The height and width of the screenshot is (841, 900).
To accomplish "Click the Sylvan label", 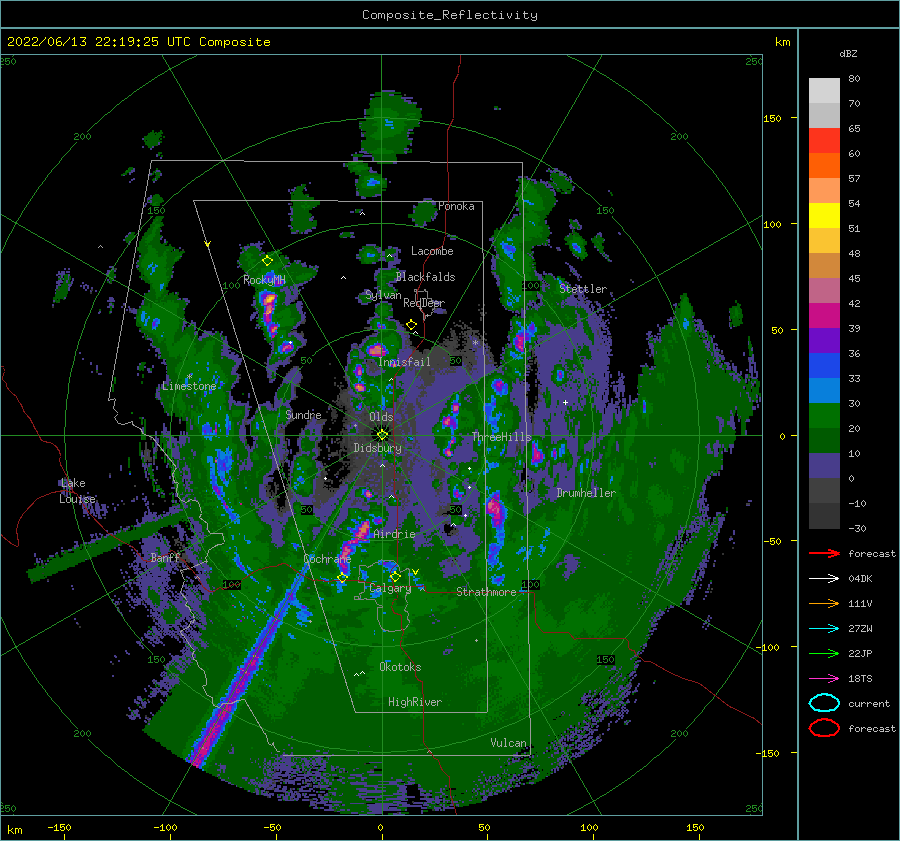I will pyautogui.click(x=383, y=295).
